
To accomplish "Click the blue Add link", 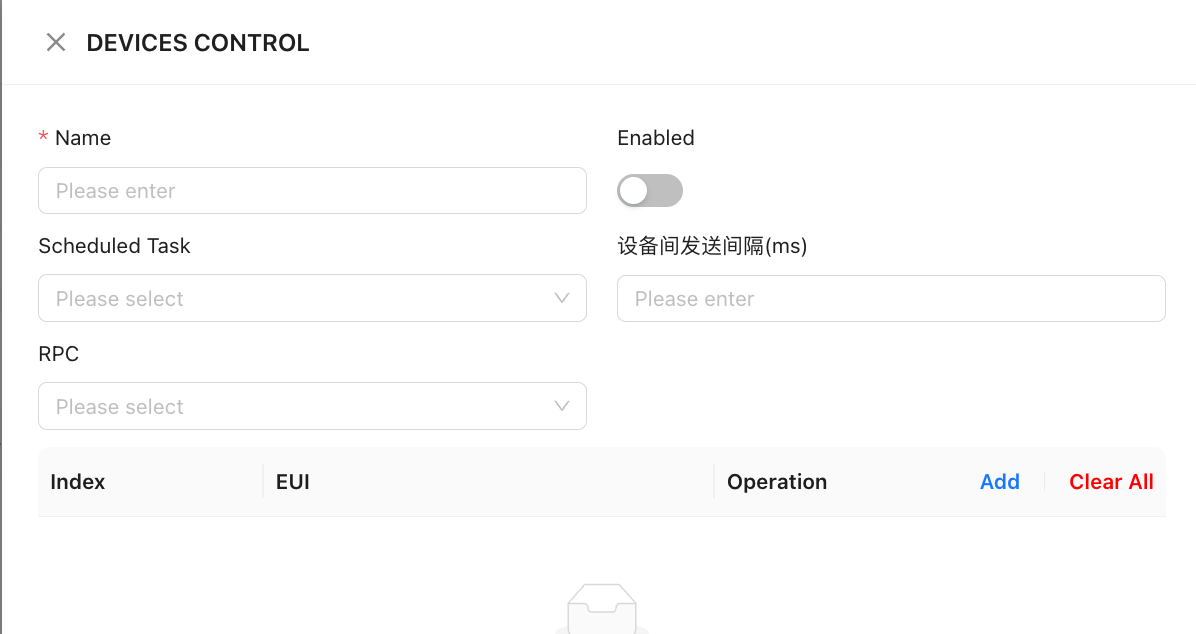I will coord(999,482).
